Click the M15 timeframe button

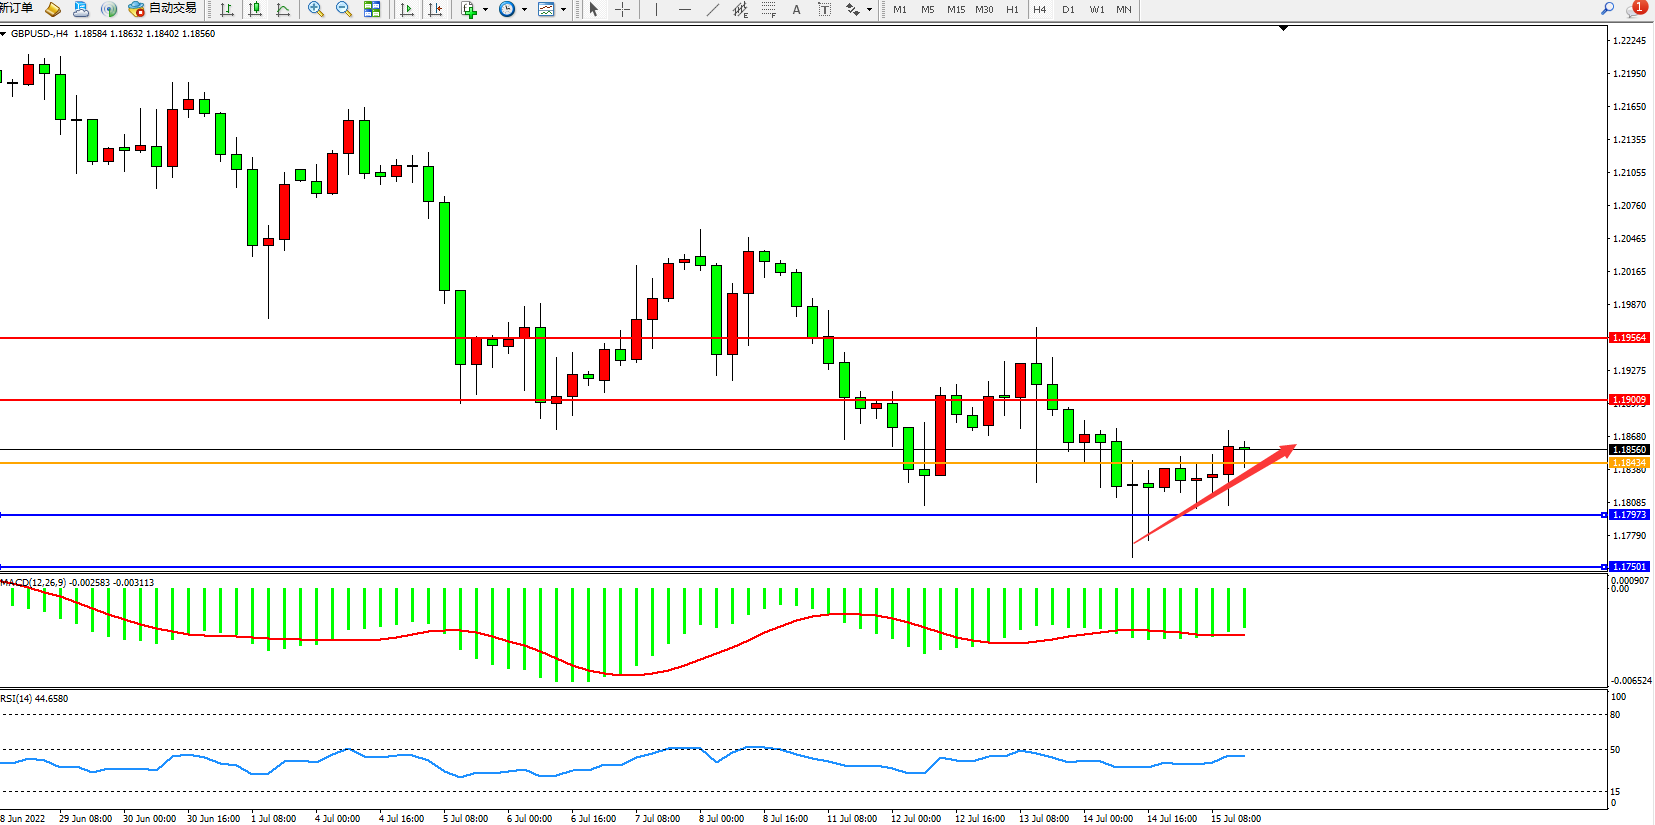point(956,9)
